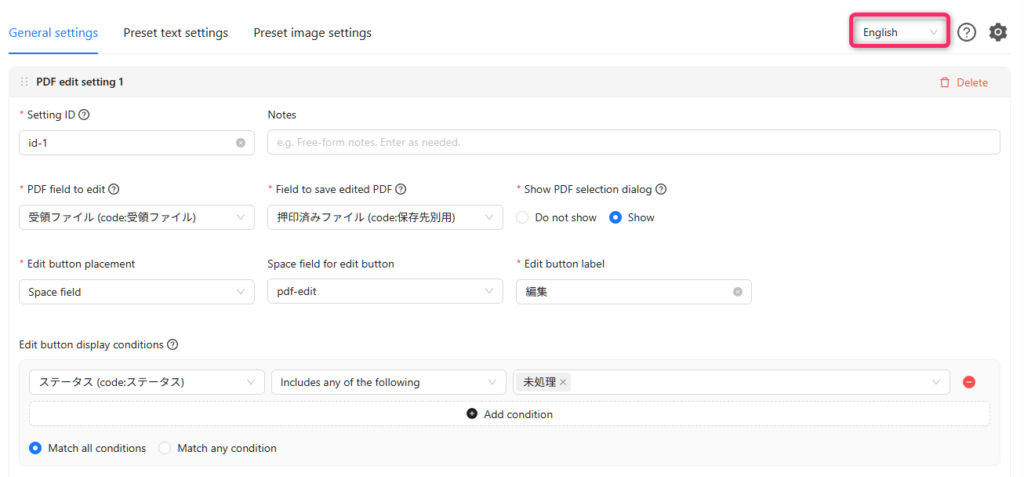Open the Includes any of the following dropdown
Image resolution: width=1024 pixels, height=477 pixels.
[389, 382]
